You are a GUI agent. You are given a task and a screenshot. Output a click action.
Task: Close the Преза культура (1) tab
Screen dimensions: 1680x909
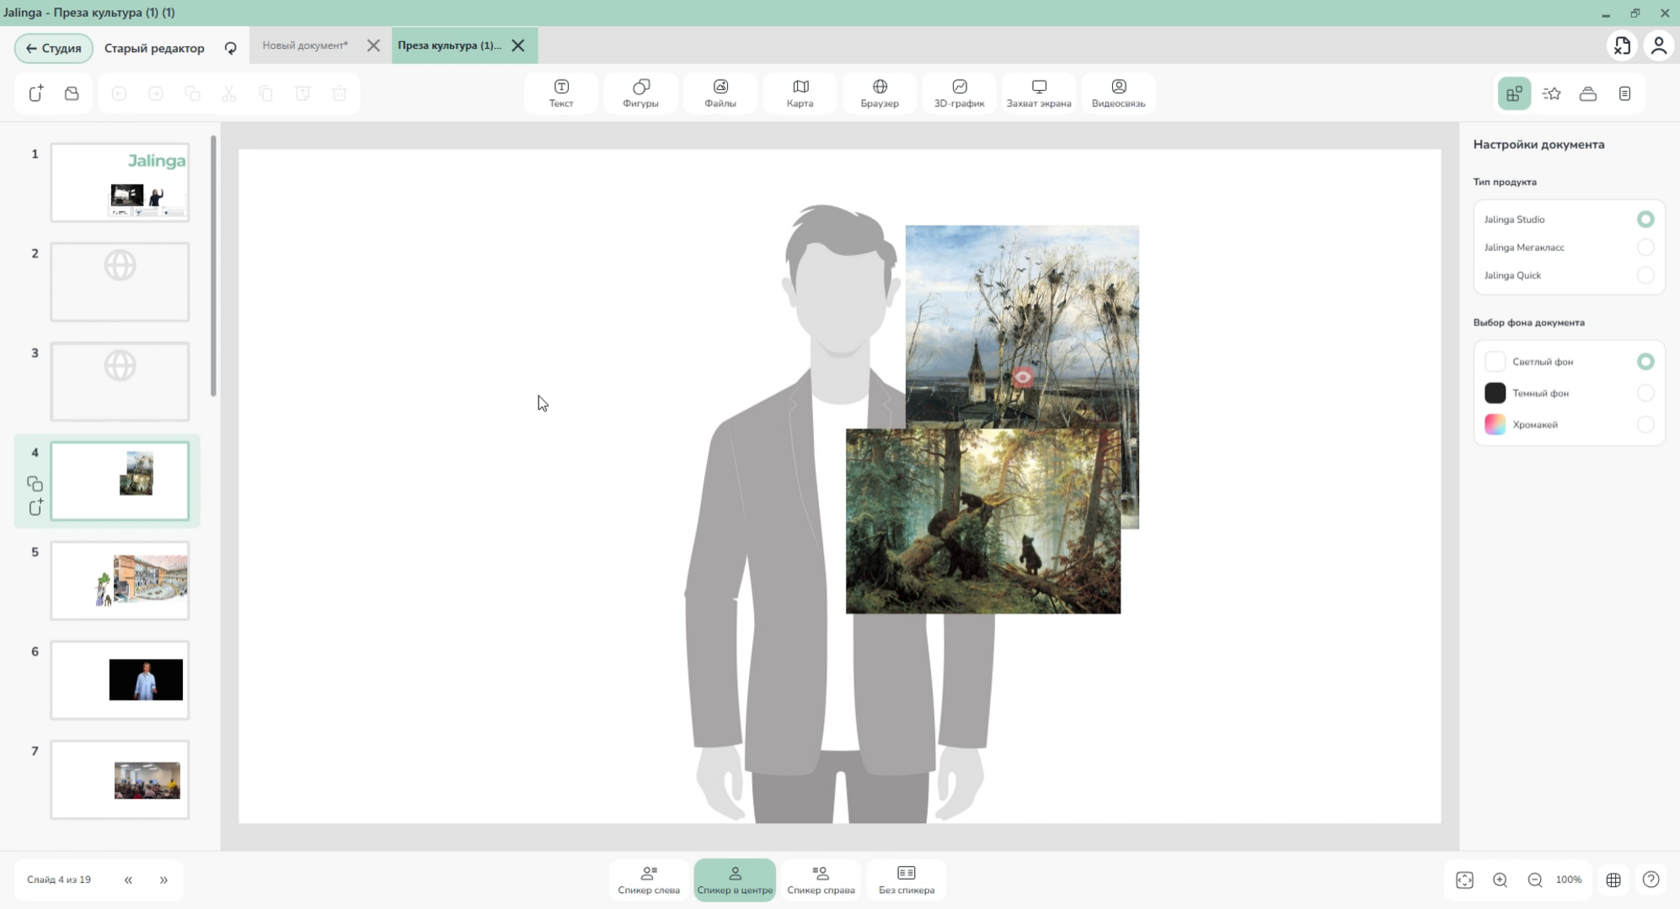(518, 46)
